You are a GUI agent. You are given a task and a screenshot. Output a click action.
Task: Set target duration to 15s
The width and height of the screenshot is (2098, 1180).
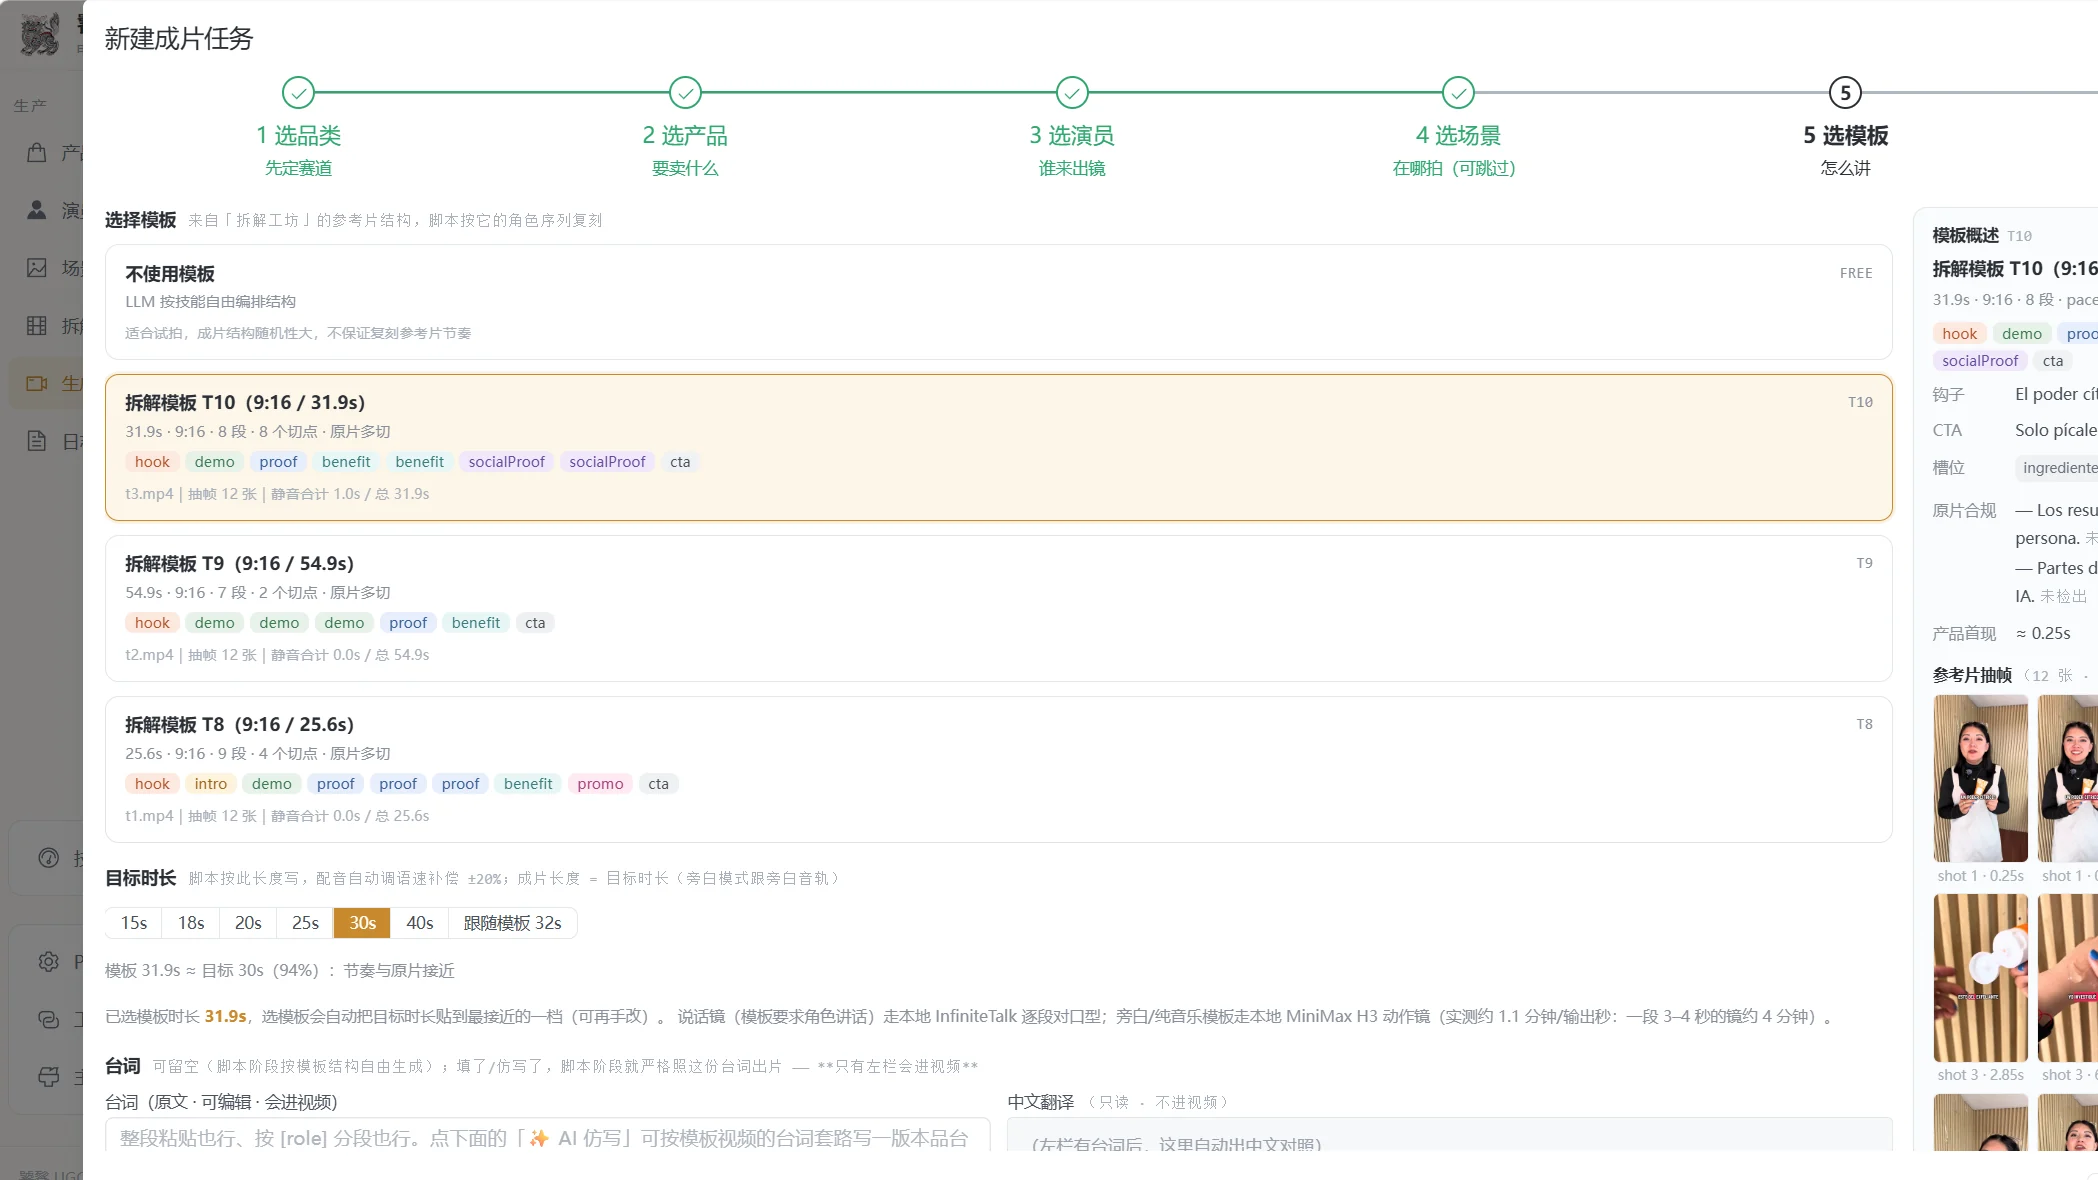(134, 923)
